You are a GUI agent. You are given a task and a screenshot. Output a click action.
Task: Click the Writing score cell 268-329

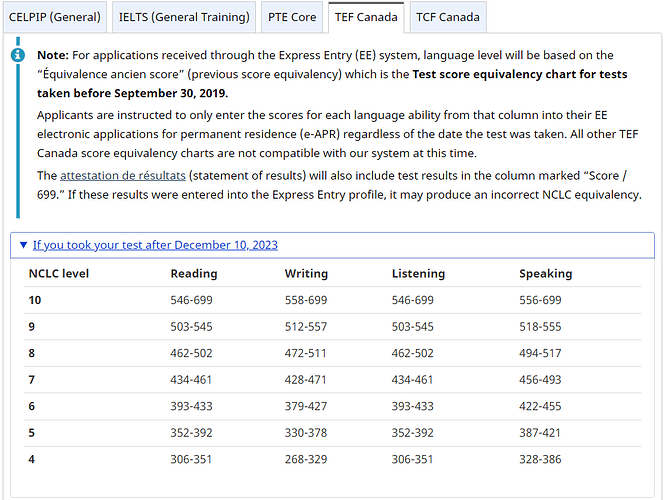click(x=306, y=460)
